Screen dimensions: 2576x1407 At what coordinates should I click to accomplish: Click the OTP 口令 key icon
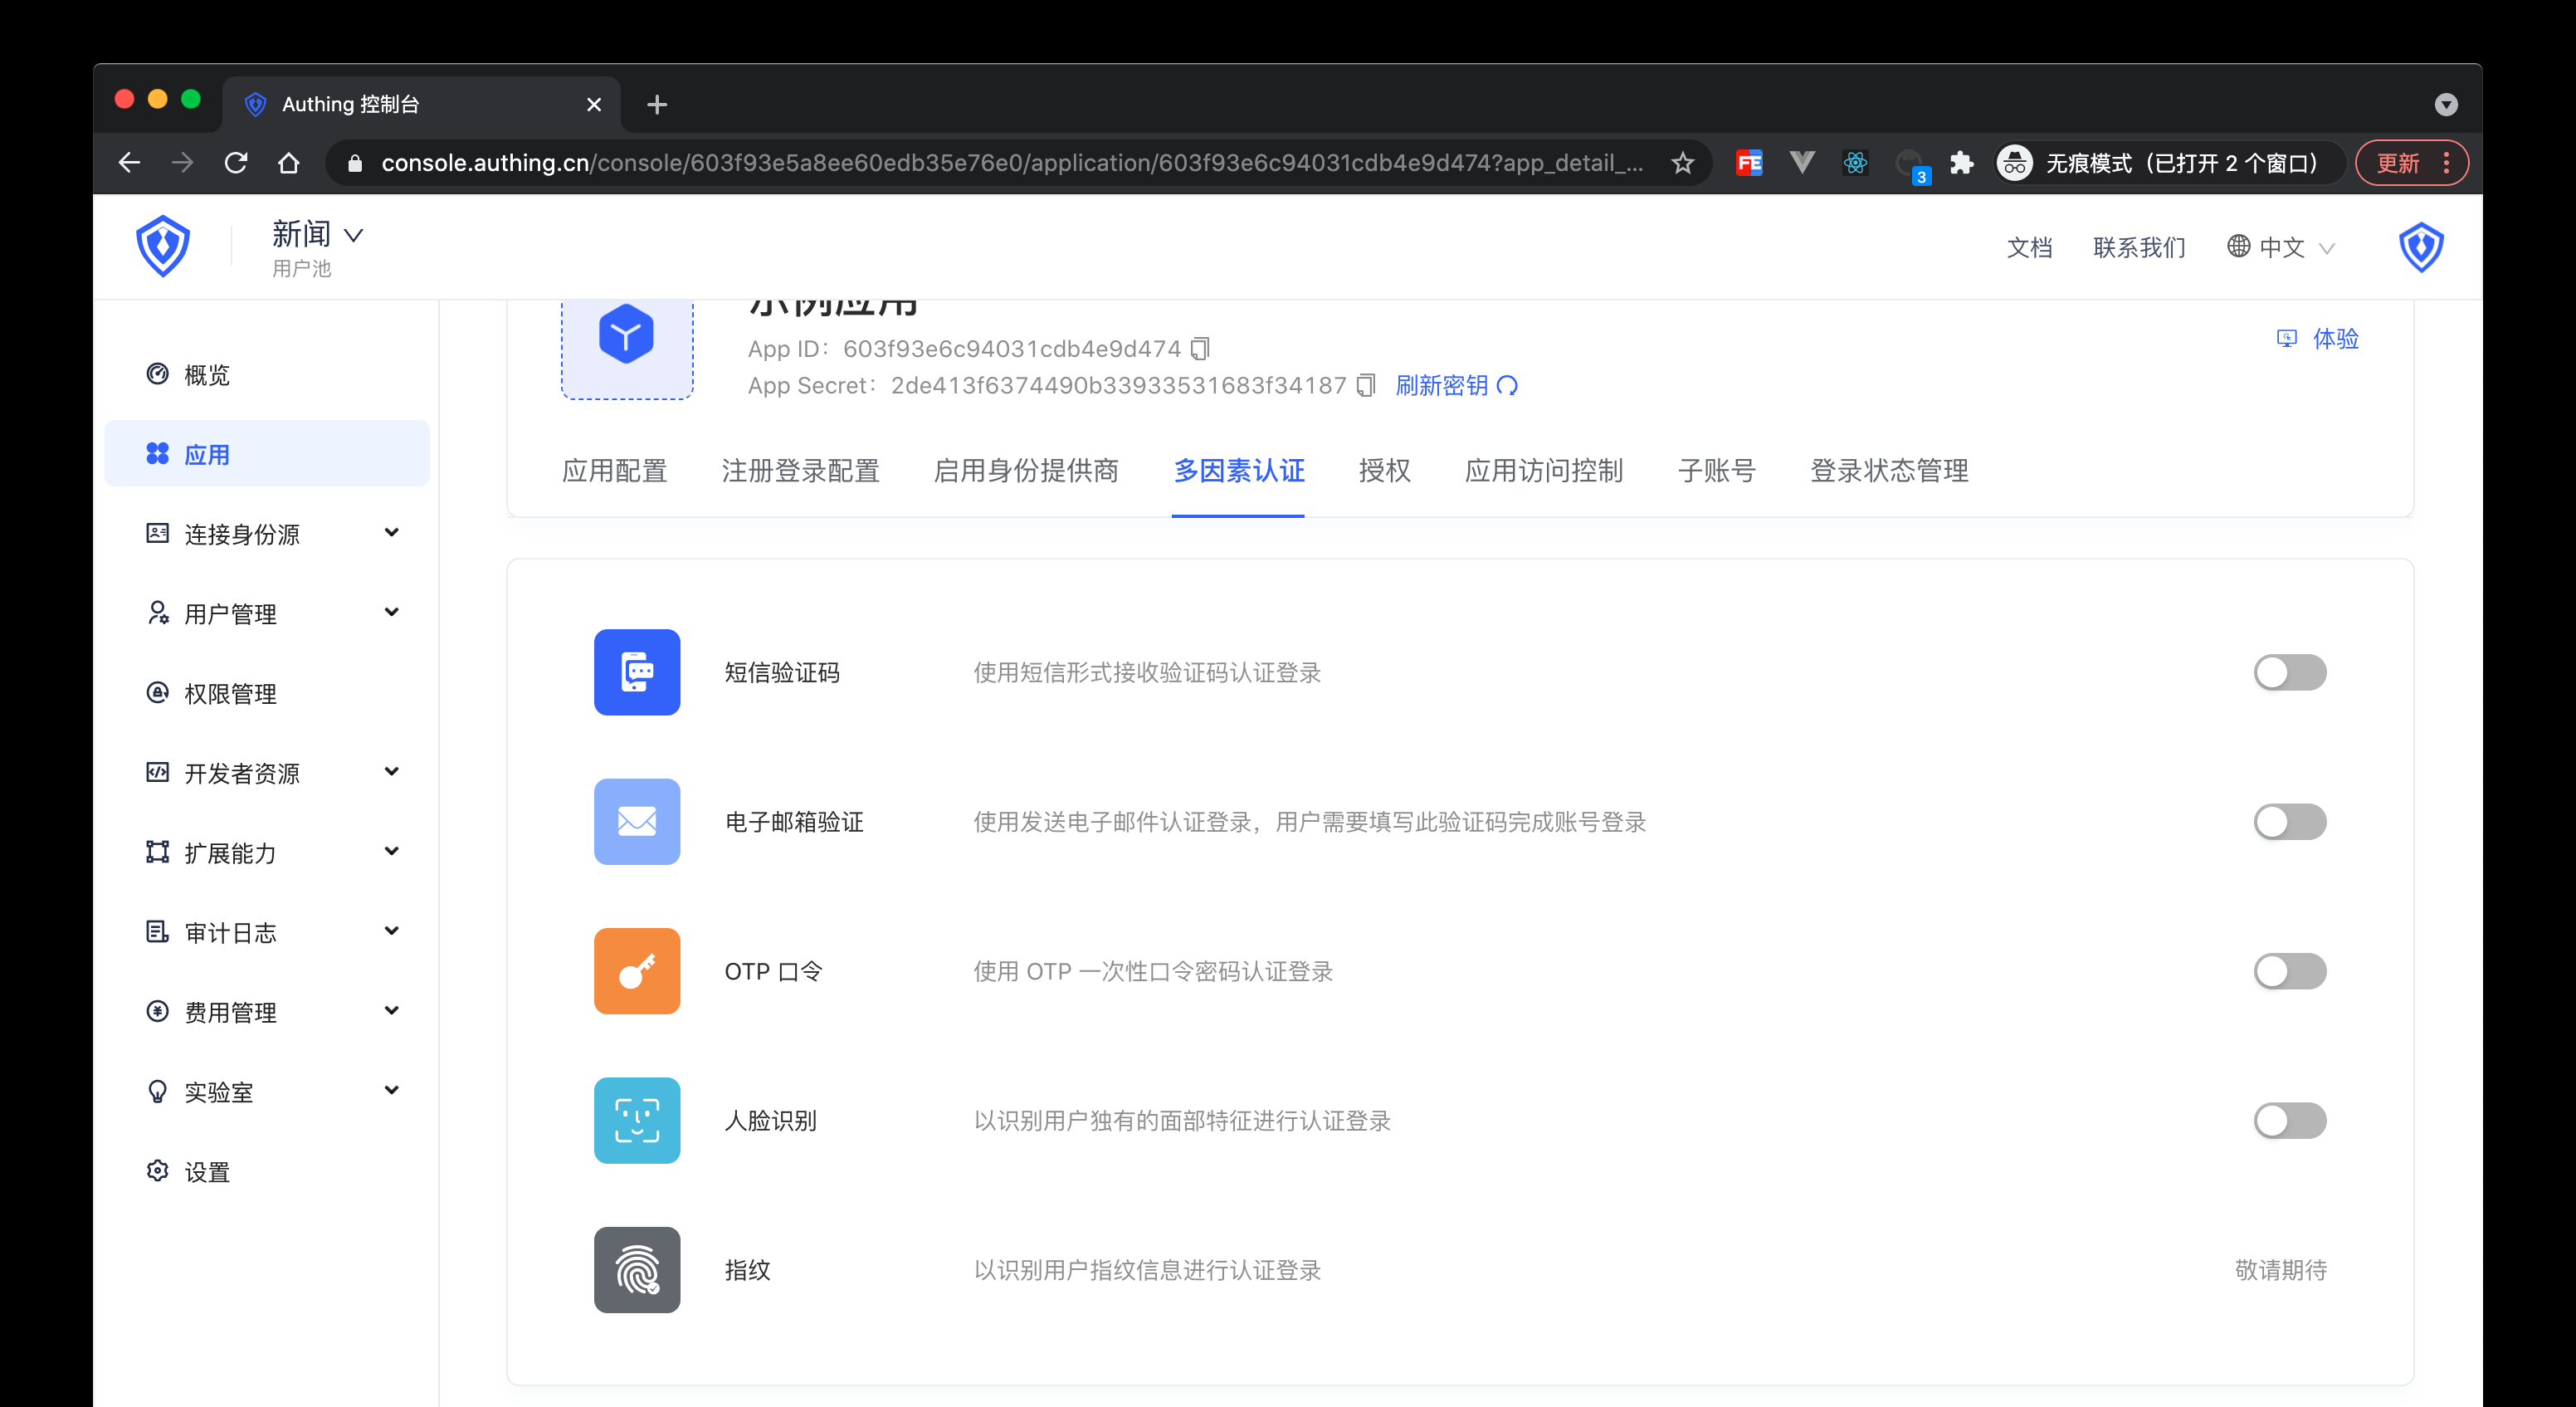pyautogui.click(x=637, y=971)
